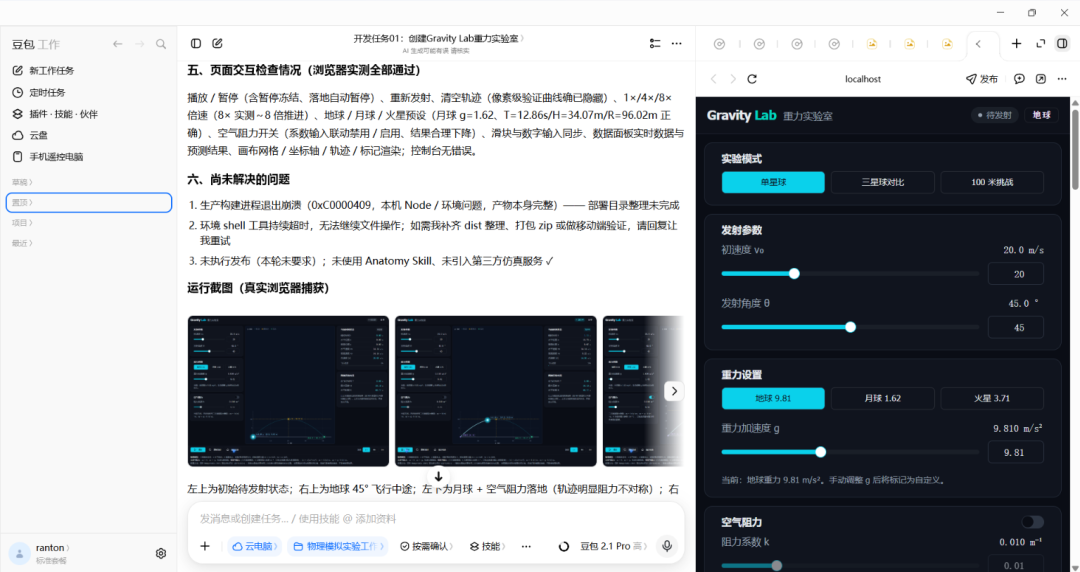This screenshot has height=572, width=1080.
Task: Go back in the preview browser
Action: pos(714,79)
